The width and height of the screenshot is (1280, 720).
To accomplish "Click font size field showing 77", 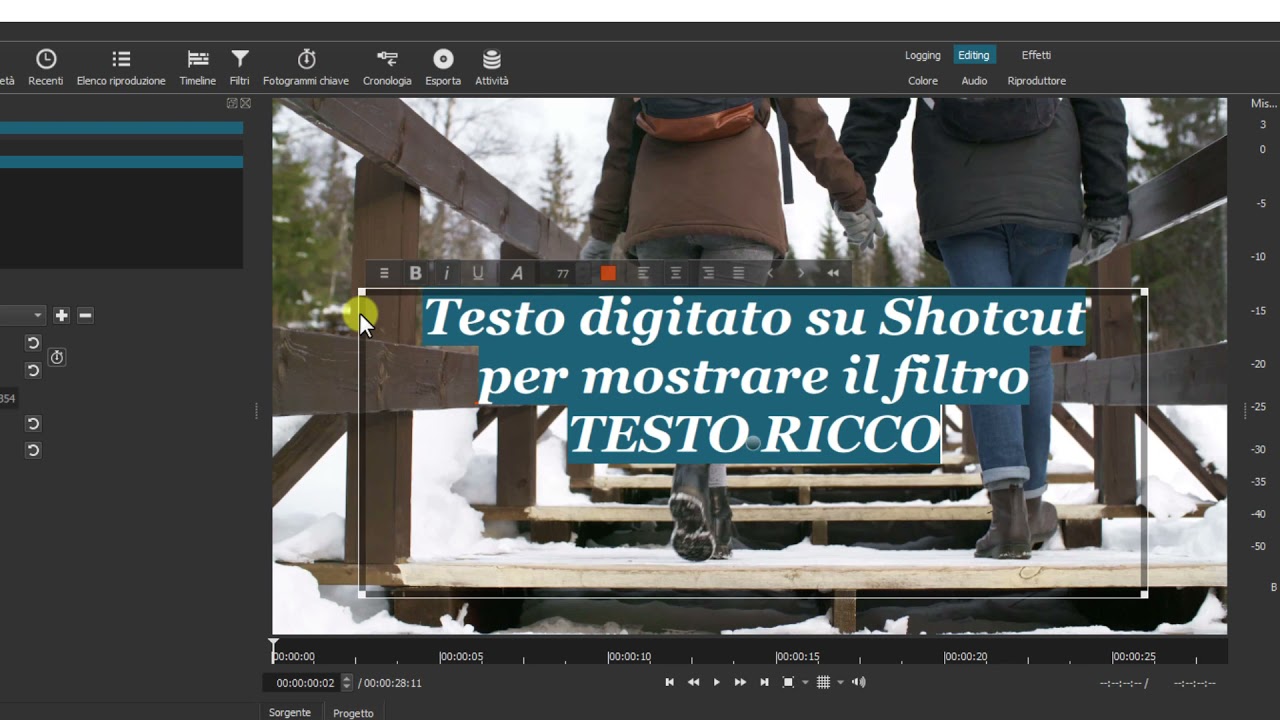I will pyautogui.click(x=563, y=274).
